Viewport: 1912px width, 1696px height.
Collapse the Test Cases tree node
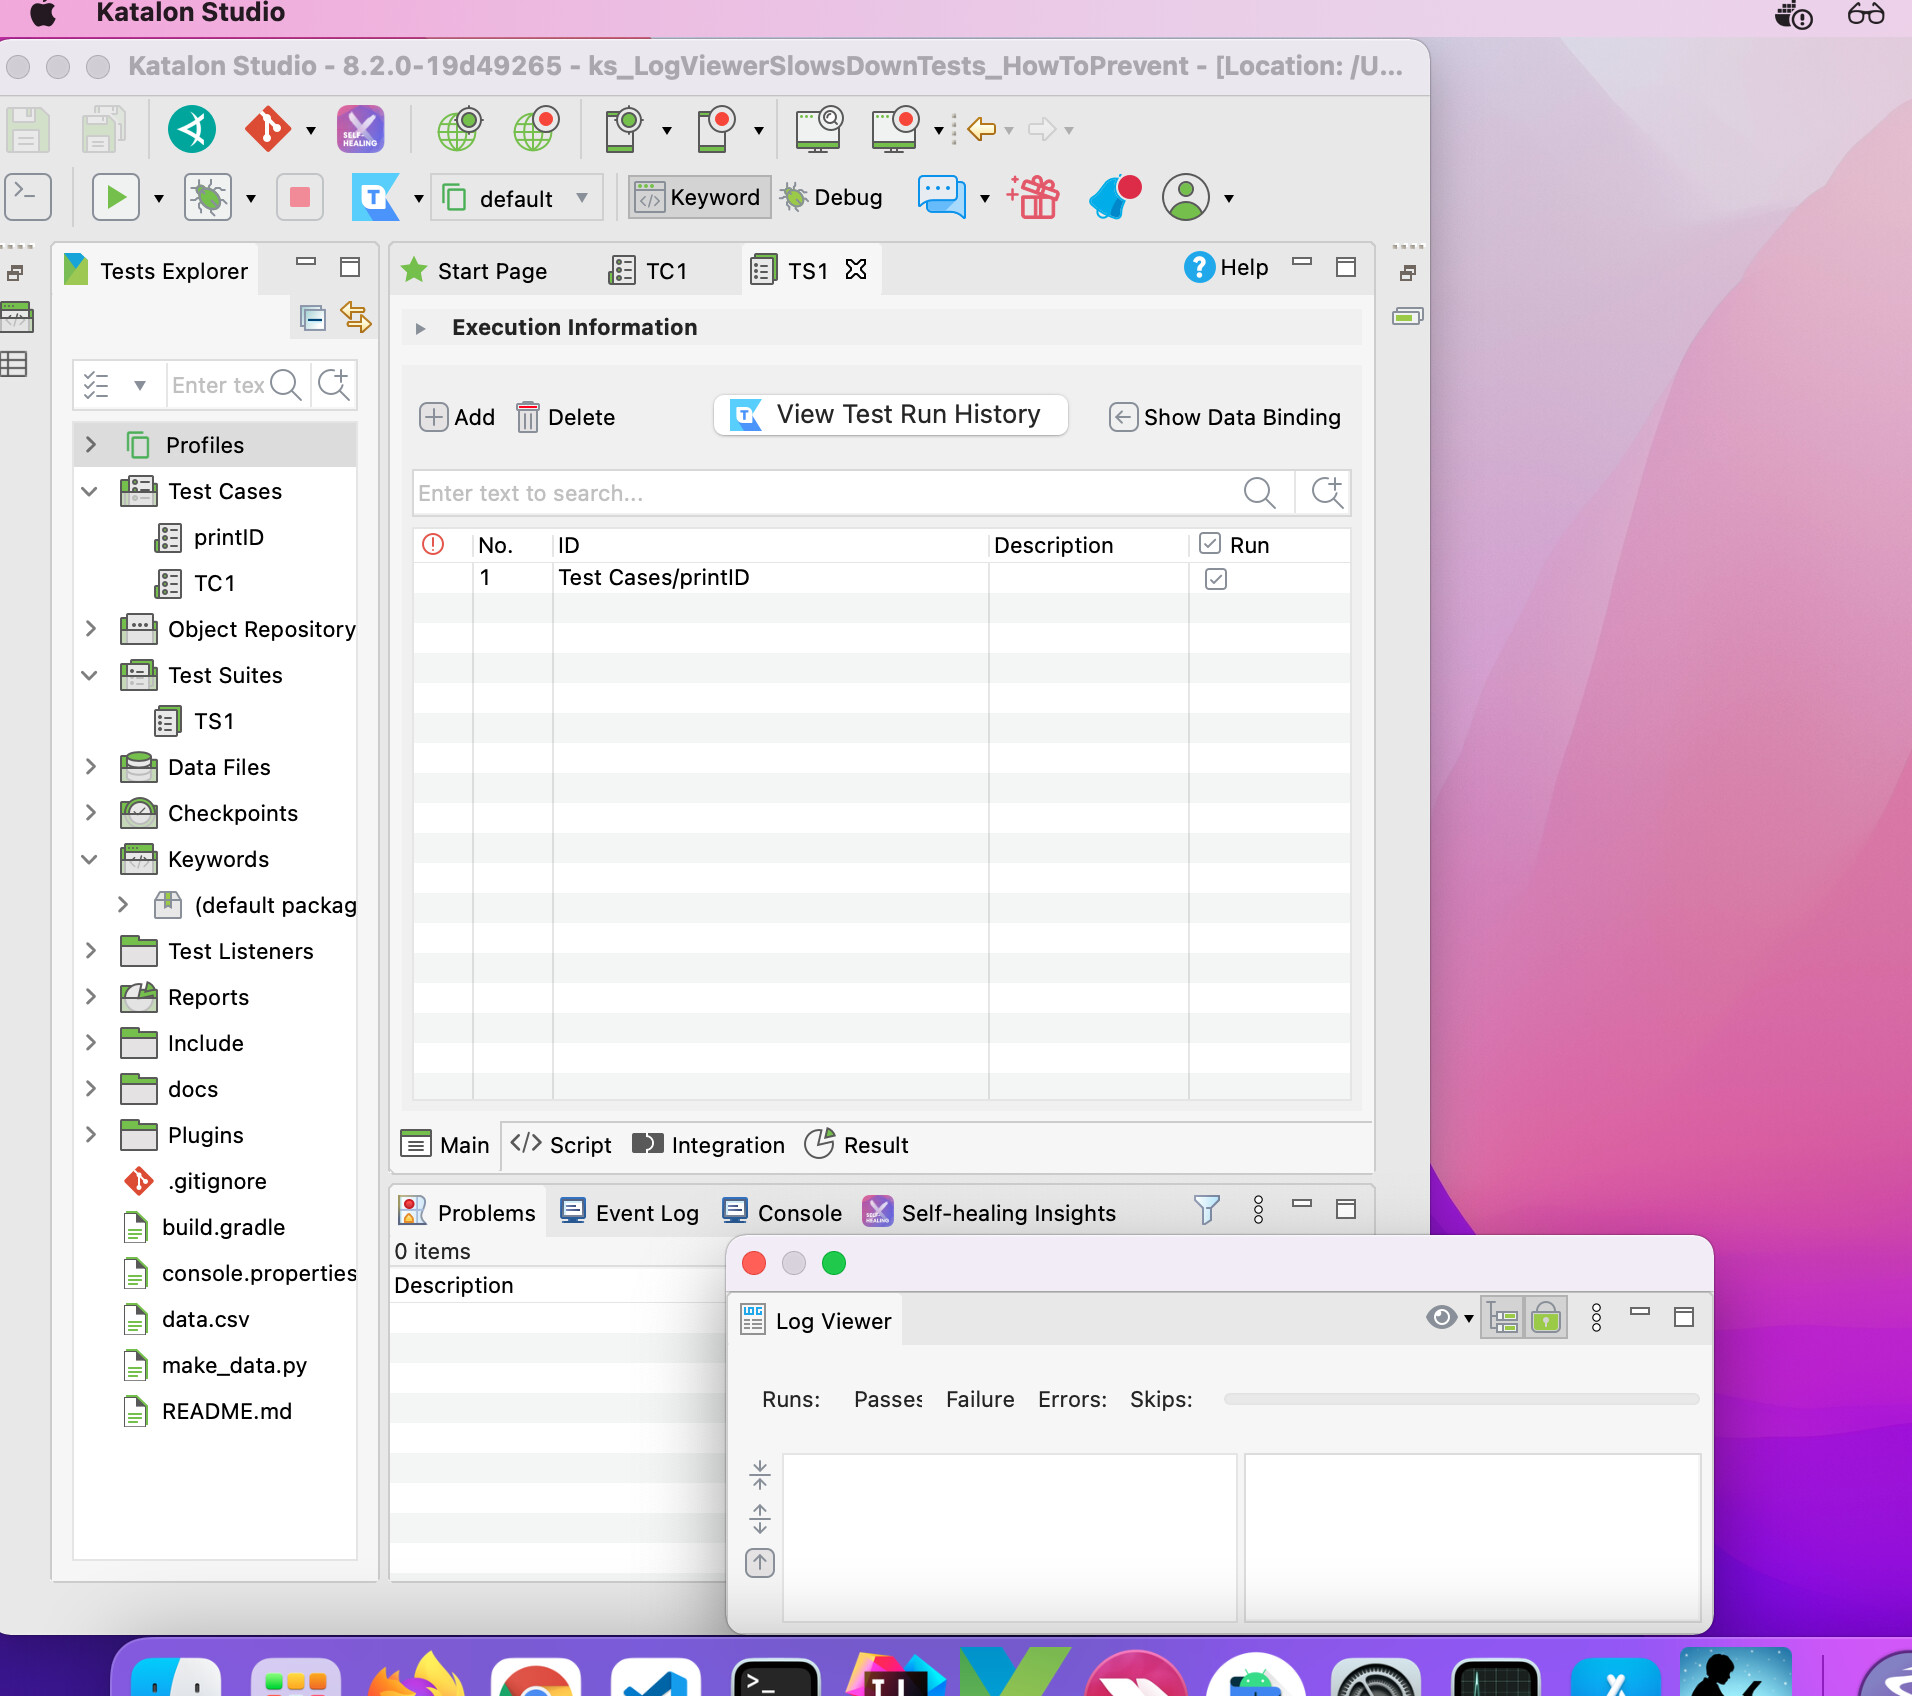click(x=90, y=491)
